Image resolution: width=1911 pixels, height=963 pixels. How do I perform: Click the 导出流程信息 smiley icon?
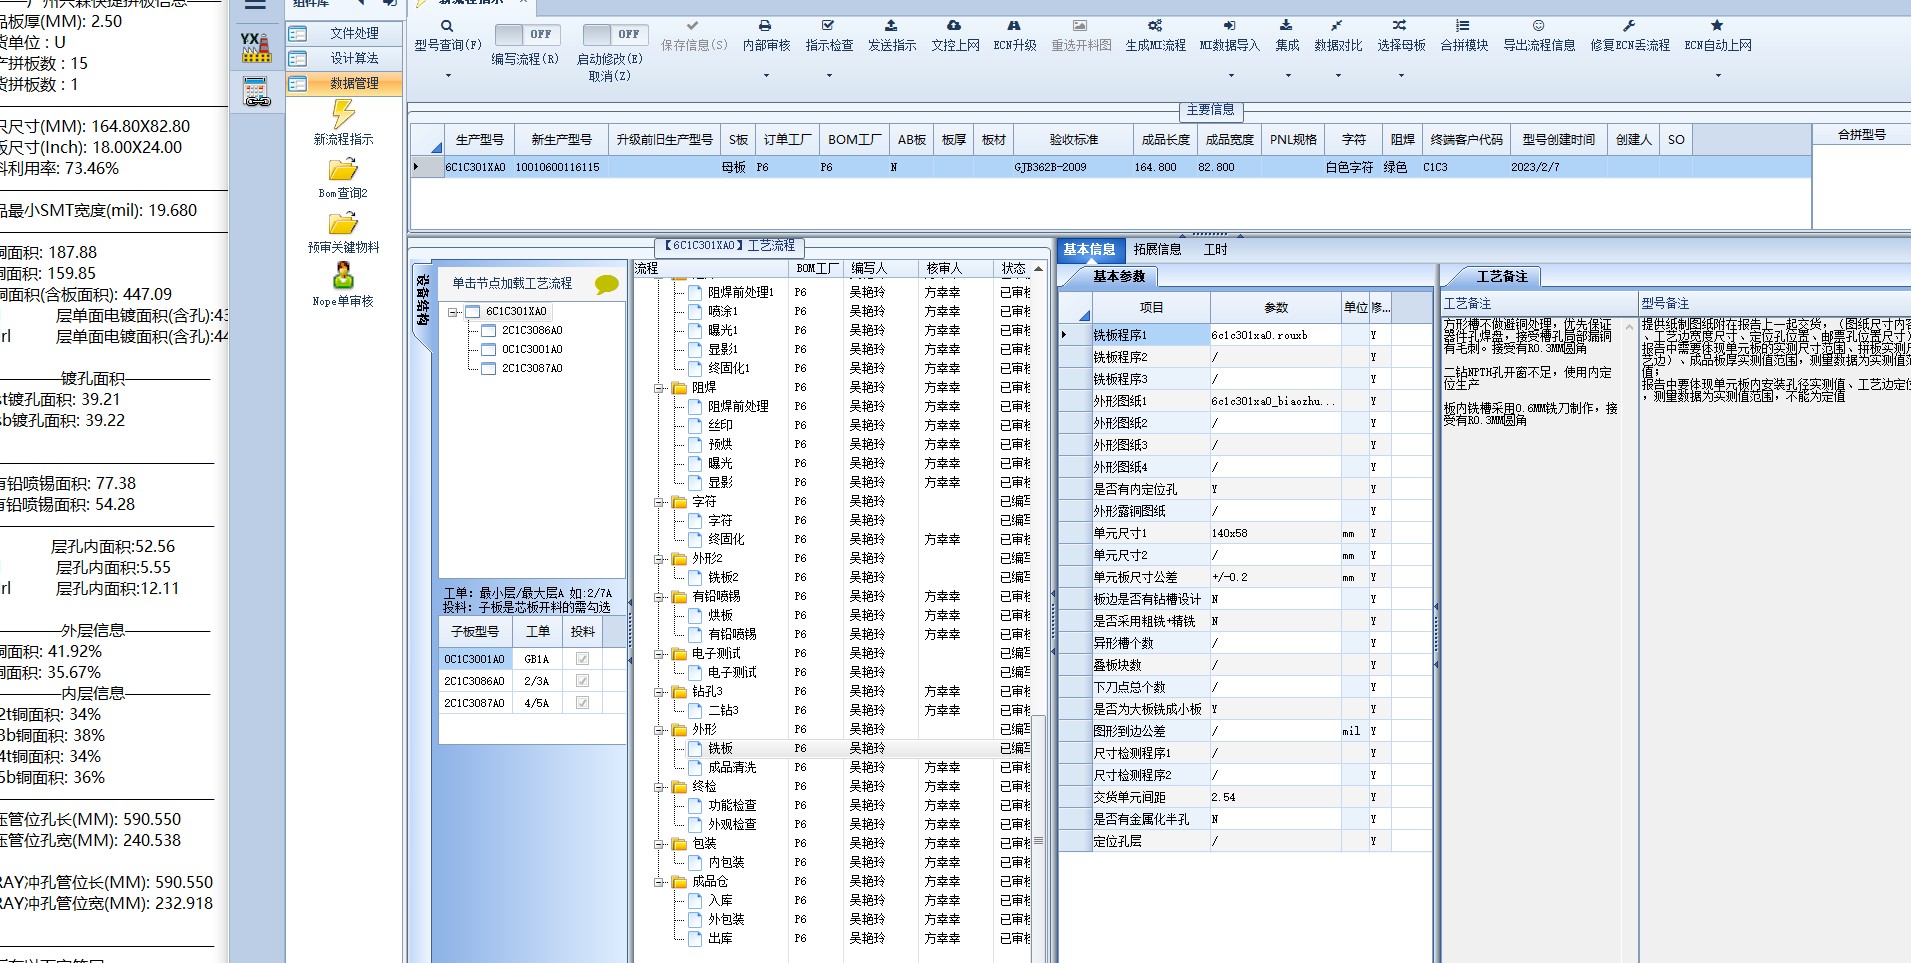(1538, 26)
